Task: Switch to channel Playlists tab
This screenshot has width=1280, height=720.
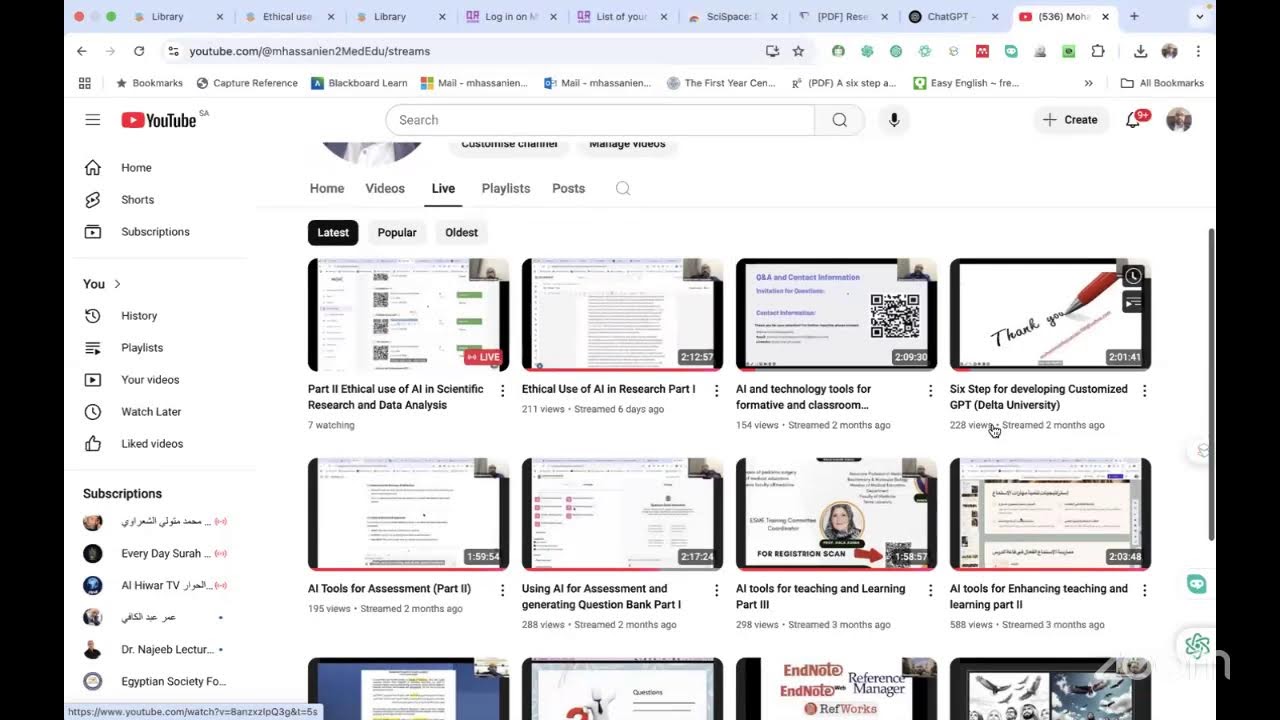Action: (x=506, y=188)
